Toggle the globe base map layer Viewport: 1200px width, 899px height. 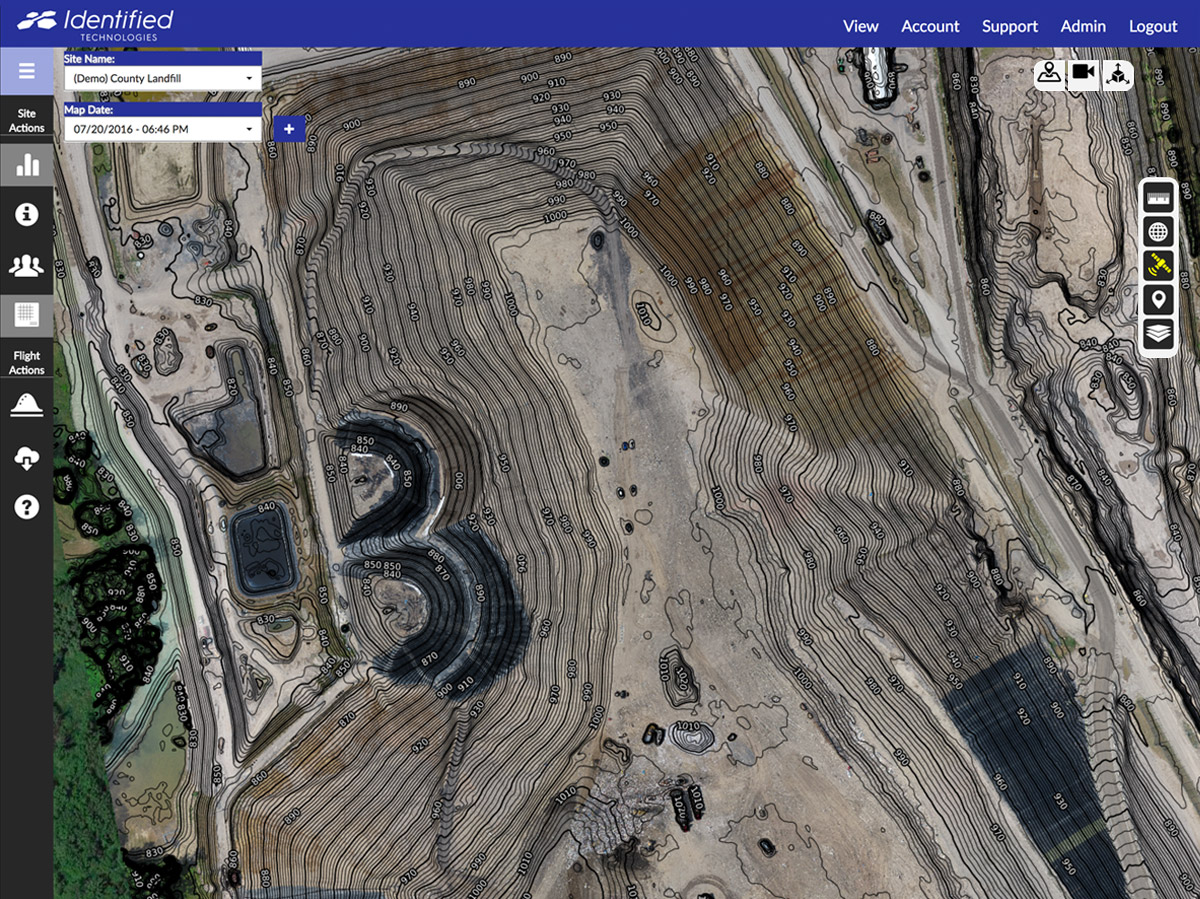[1158, 232]
